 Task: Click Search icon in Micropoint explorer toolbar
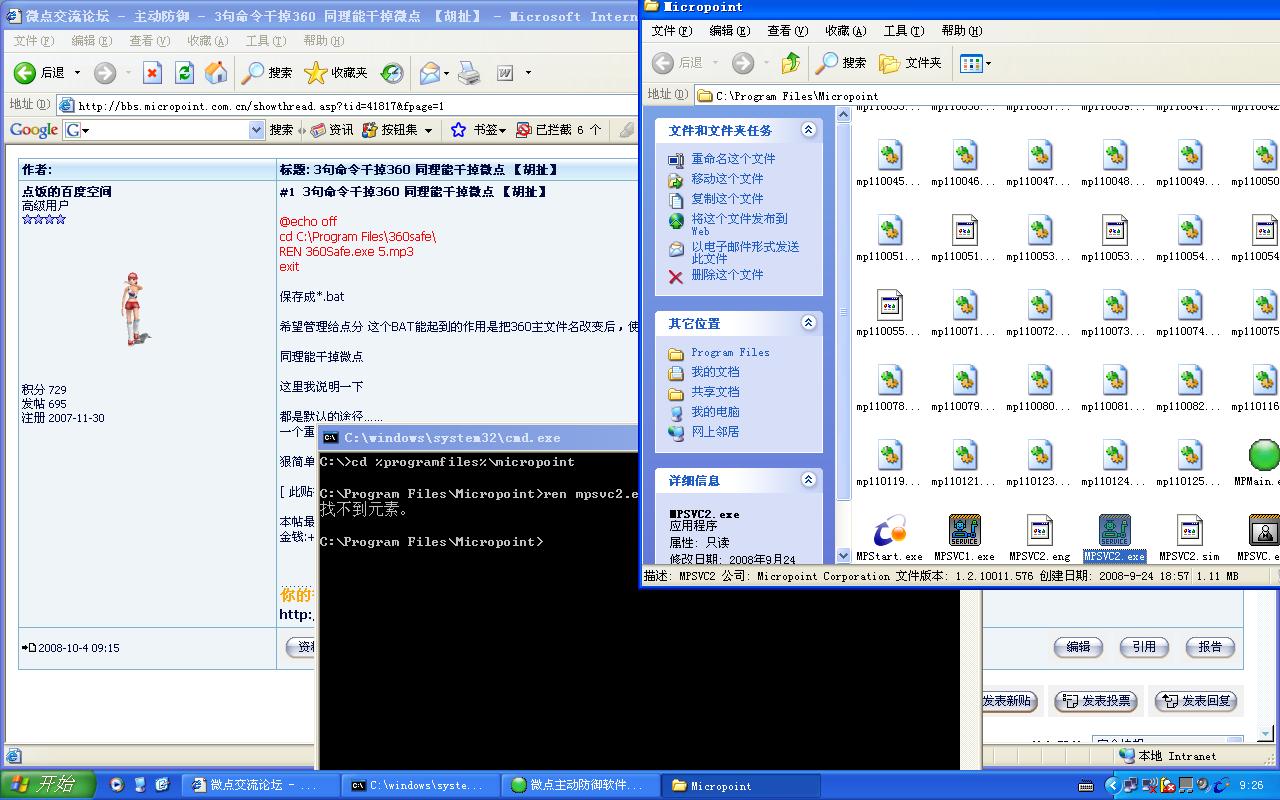coord(841,63)
